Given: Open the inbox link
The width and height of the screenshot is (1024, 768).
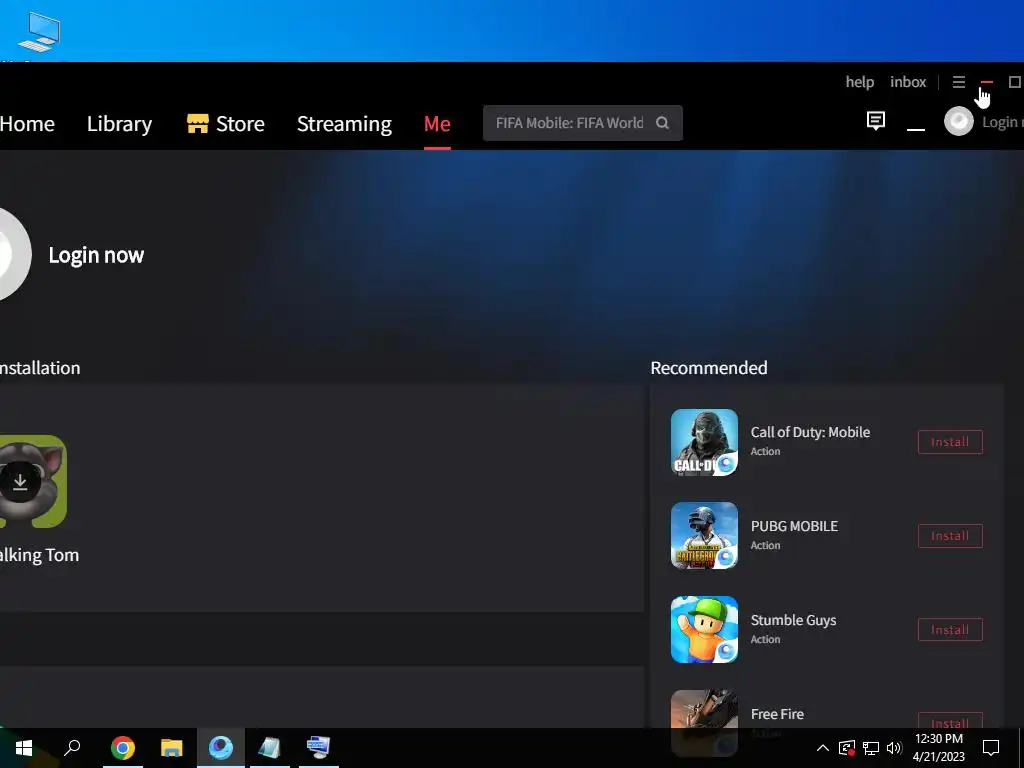Looking at the screenshot, I should point(908,82).
